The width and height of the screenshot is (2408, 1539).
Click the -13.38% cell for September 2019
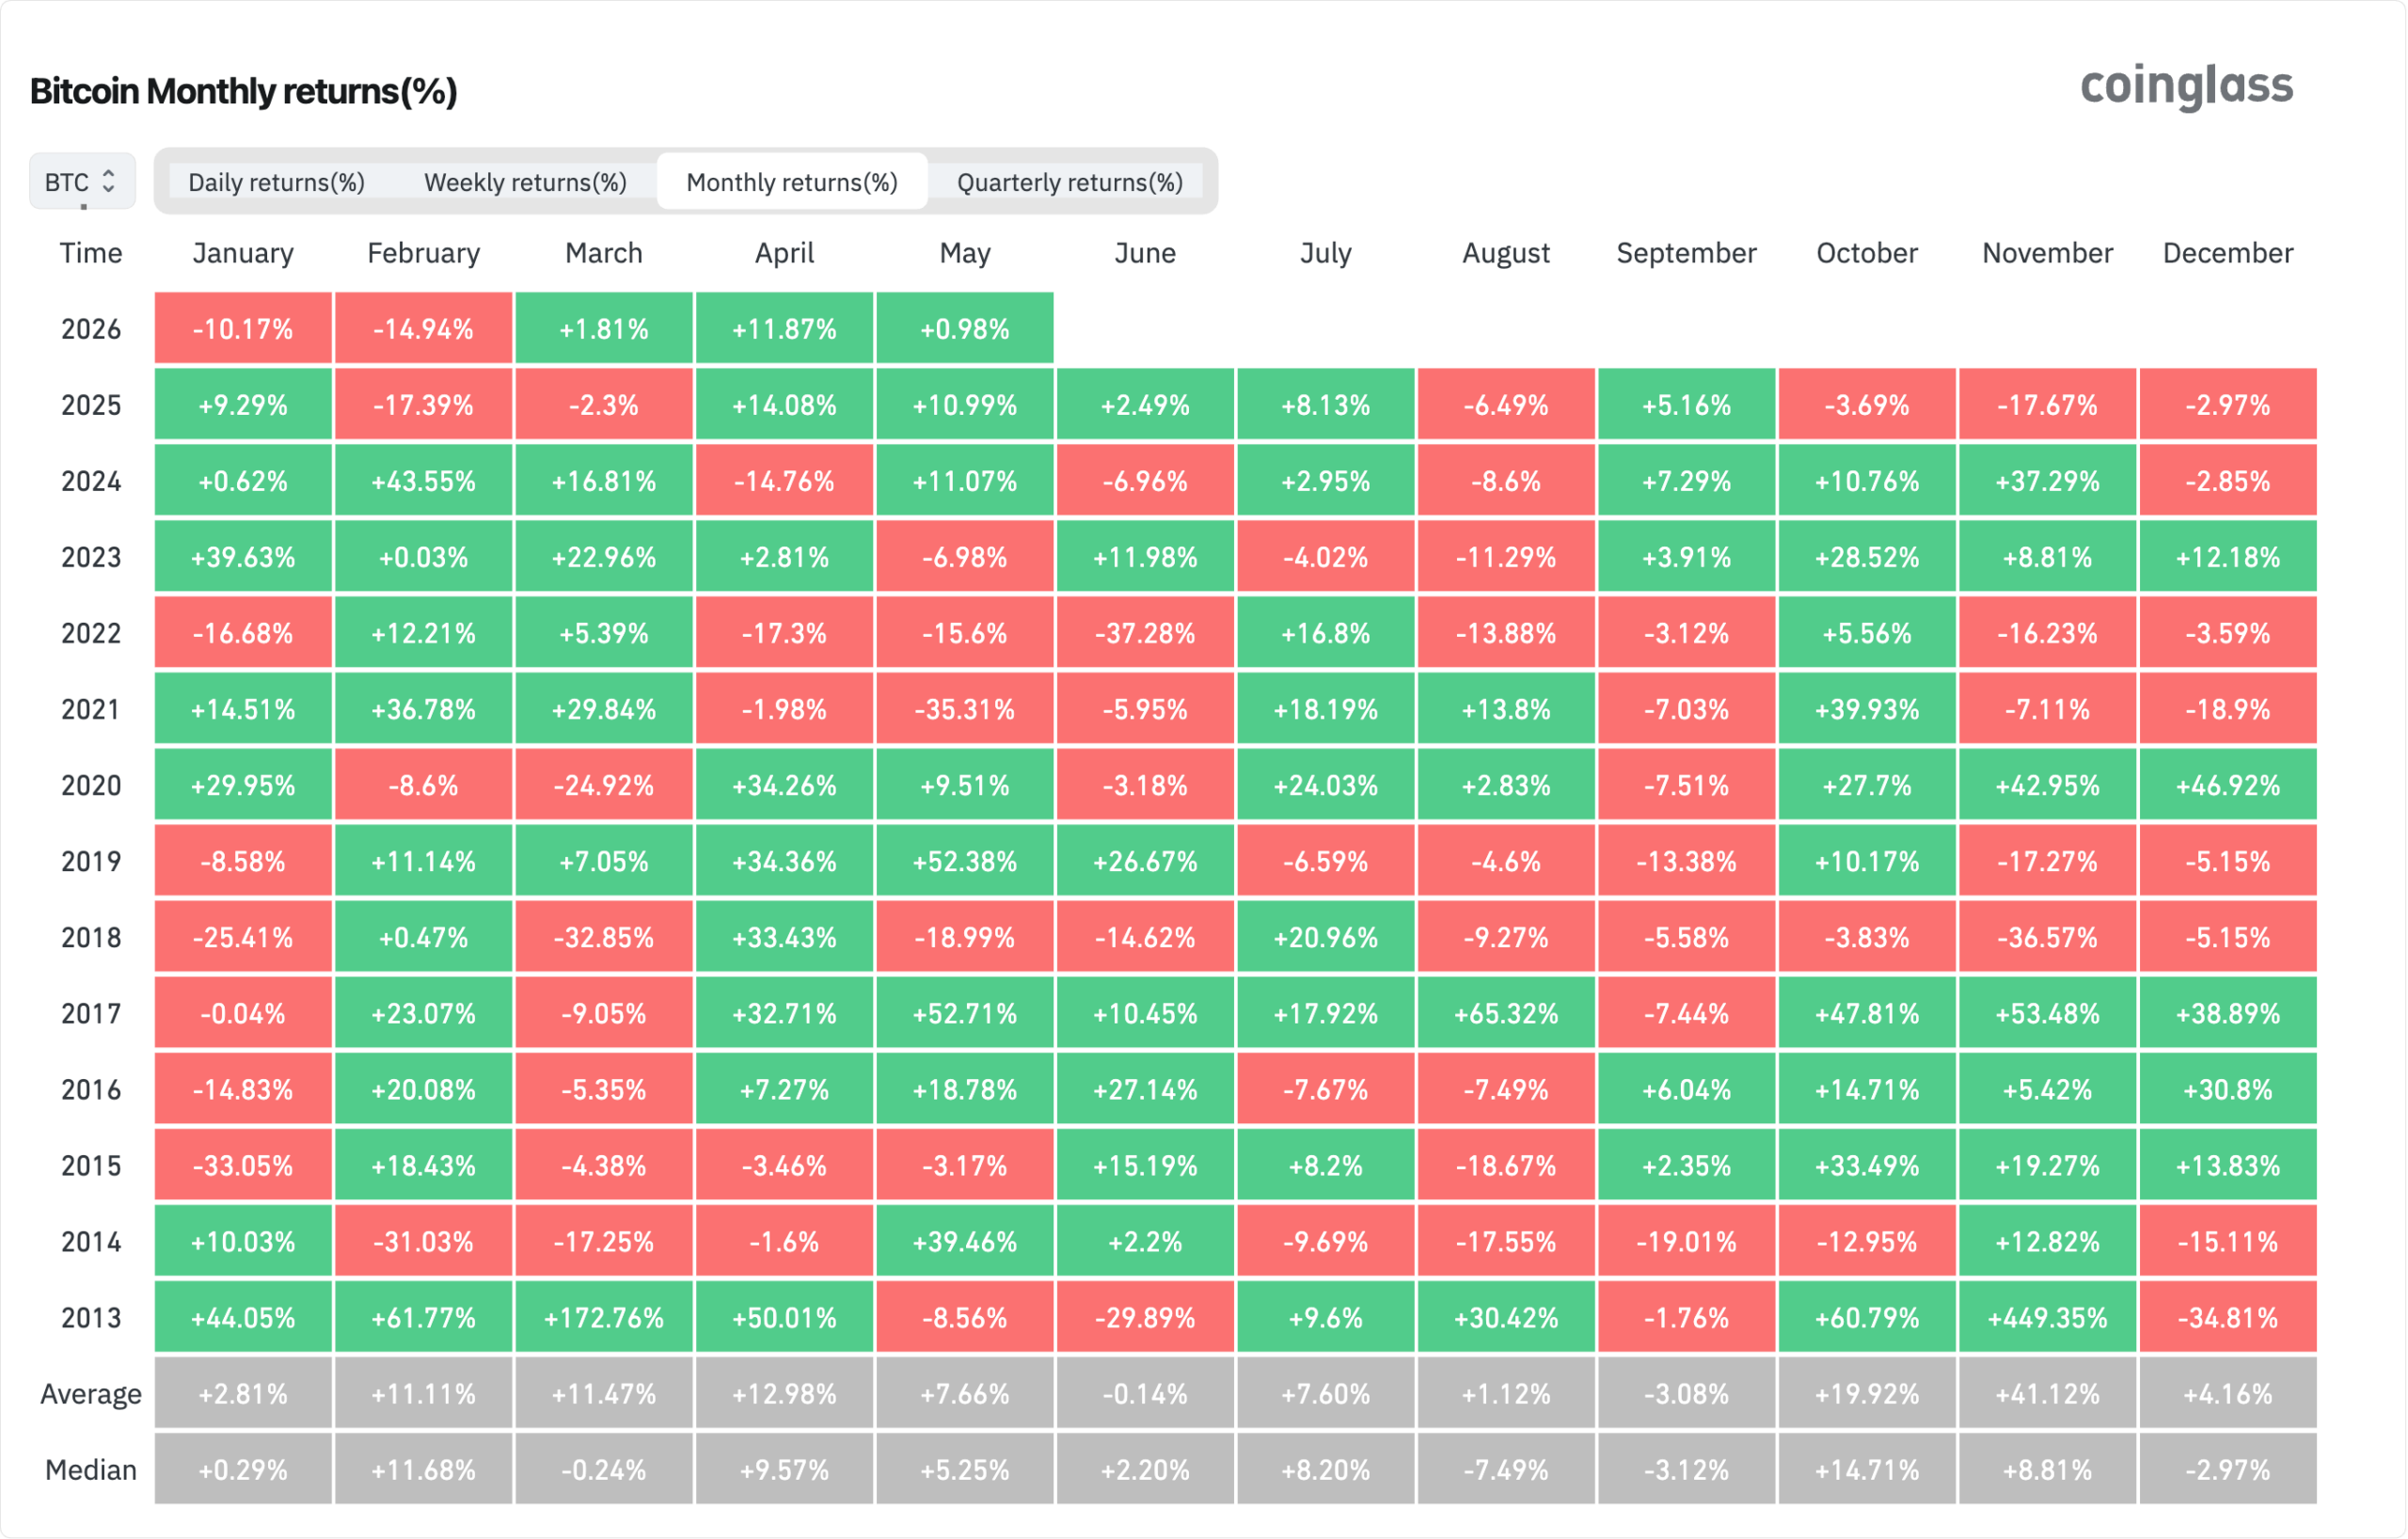(1687, 860)
